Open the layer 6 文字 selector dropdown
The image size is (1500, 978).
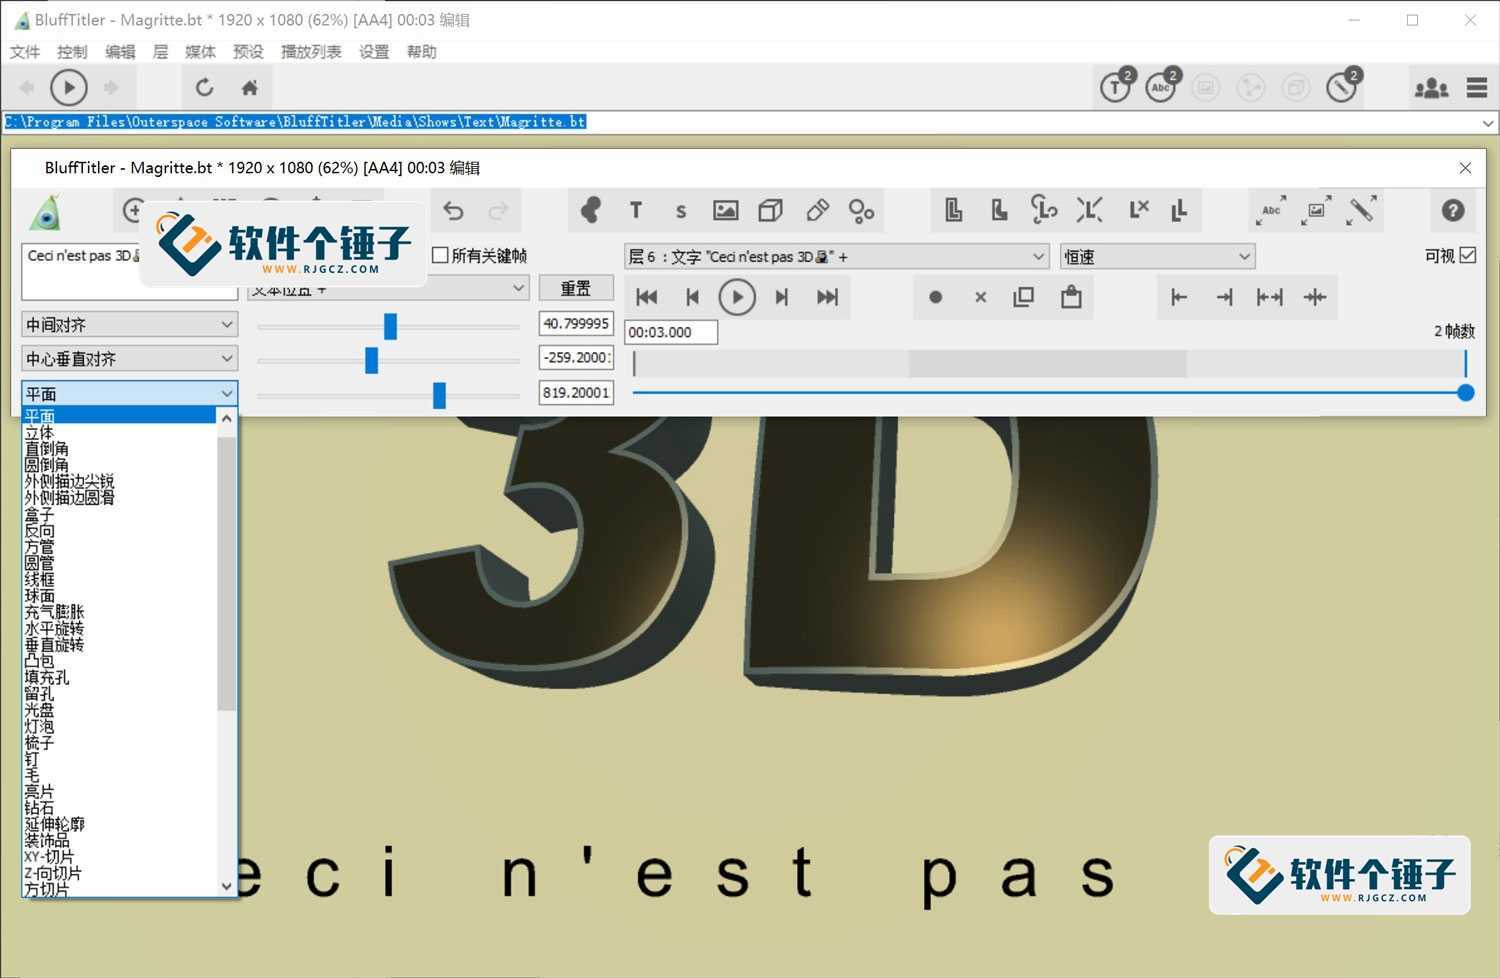tap(836, 257)
